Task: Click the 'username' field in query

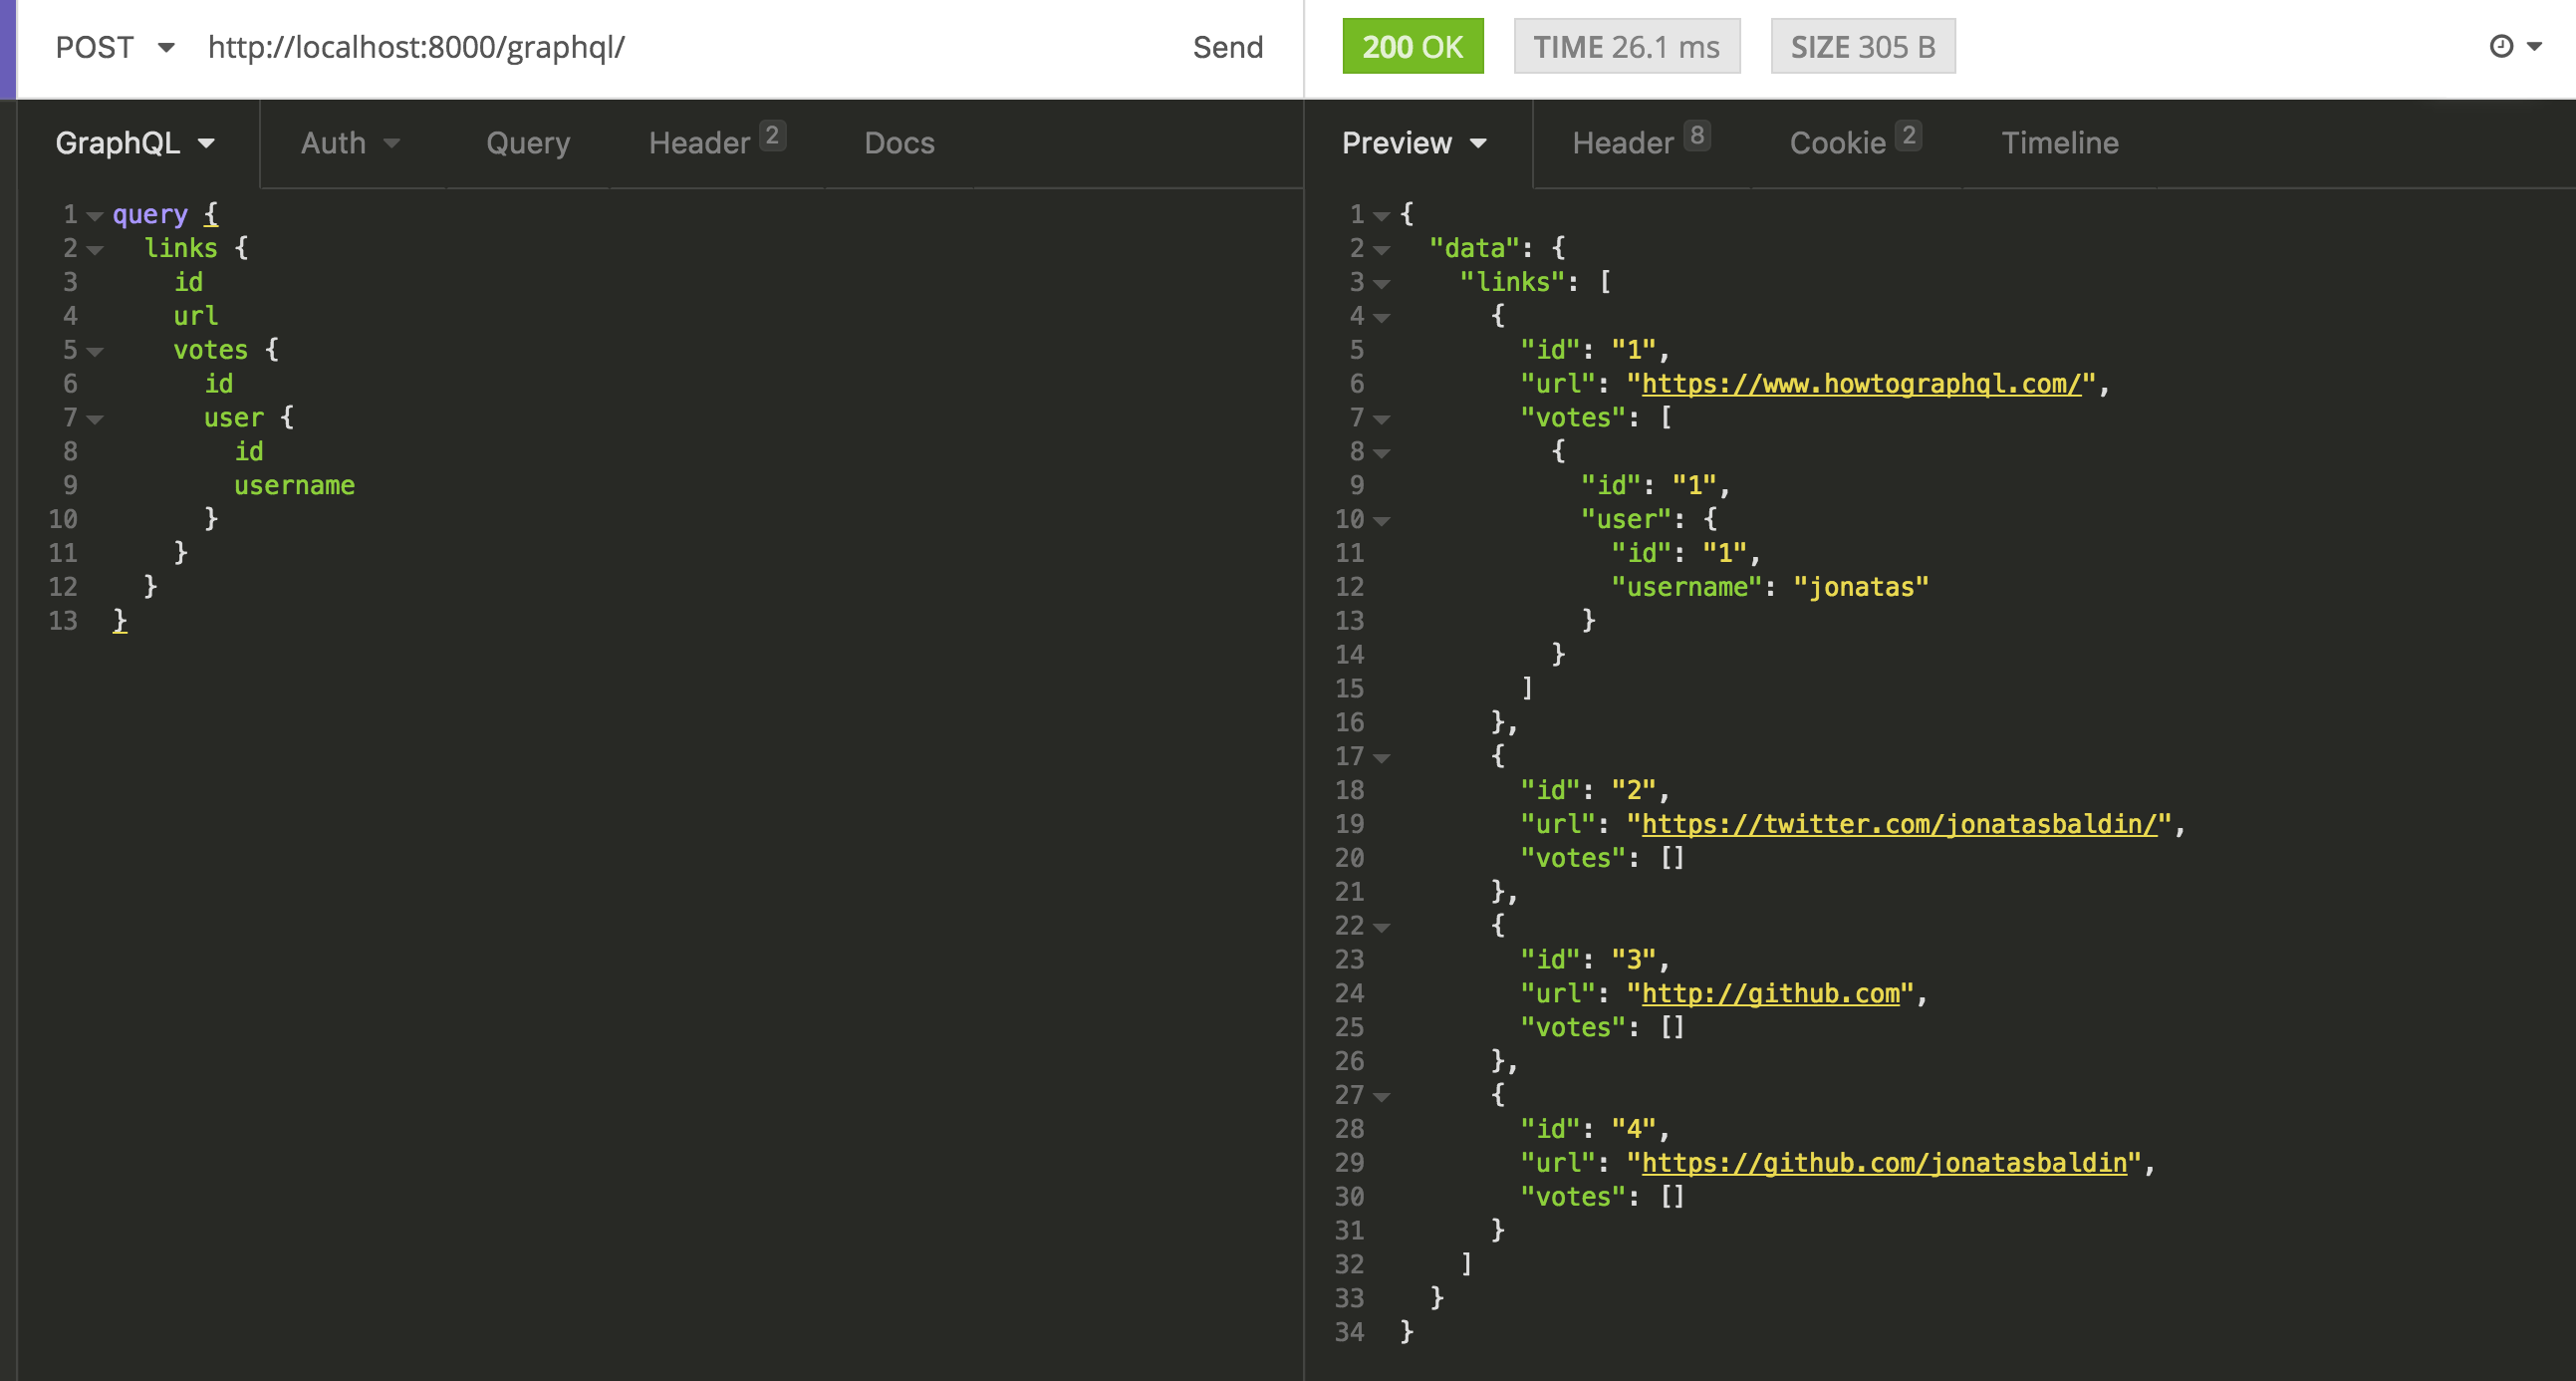Action: click(x=294, y=486)
